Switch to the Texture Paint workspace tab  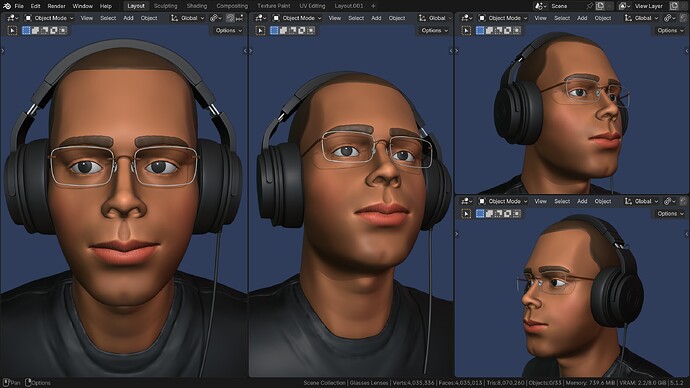coord(274,6)
